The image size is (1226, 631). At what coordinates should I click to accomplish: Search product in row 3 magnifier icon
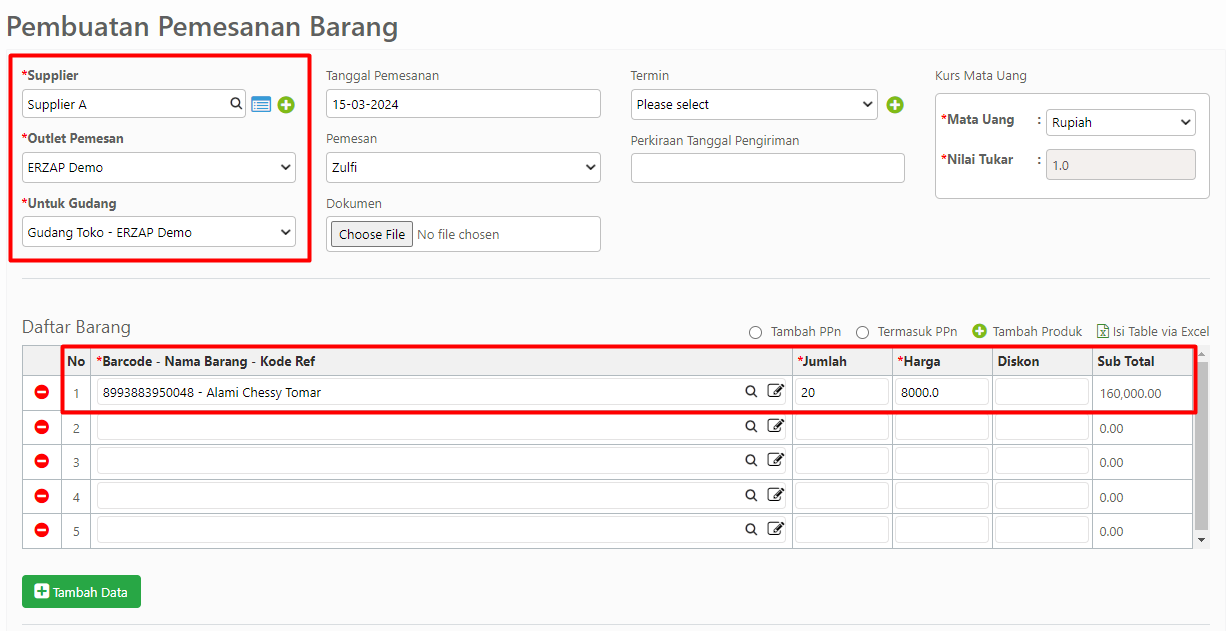(x=751, y=460)
